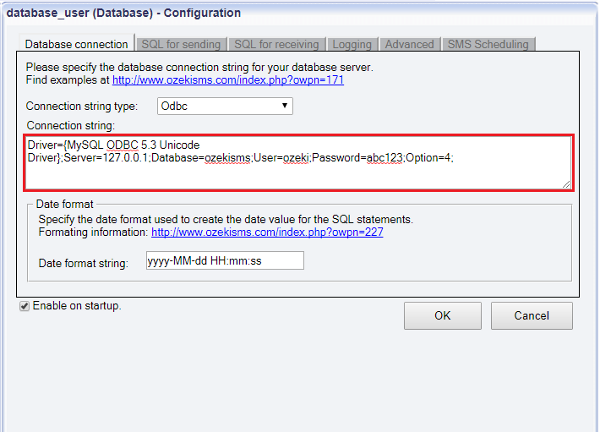Open the SQL for sending tab
600x432 pixels.
click(x=180, y=44)
